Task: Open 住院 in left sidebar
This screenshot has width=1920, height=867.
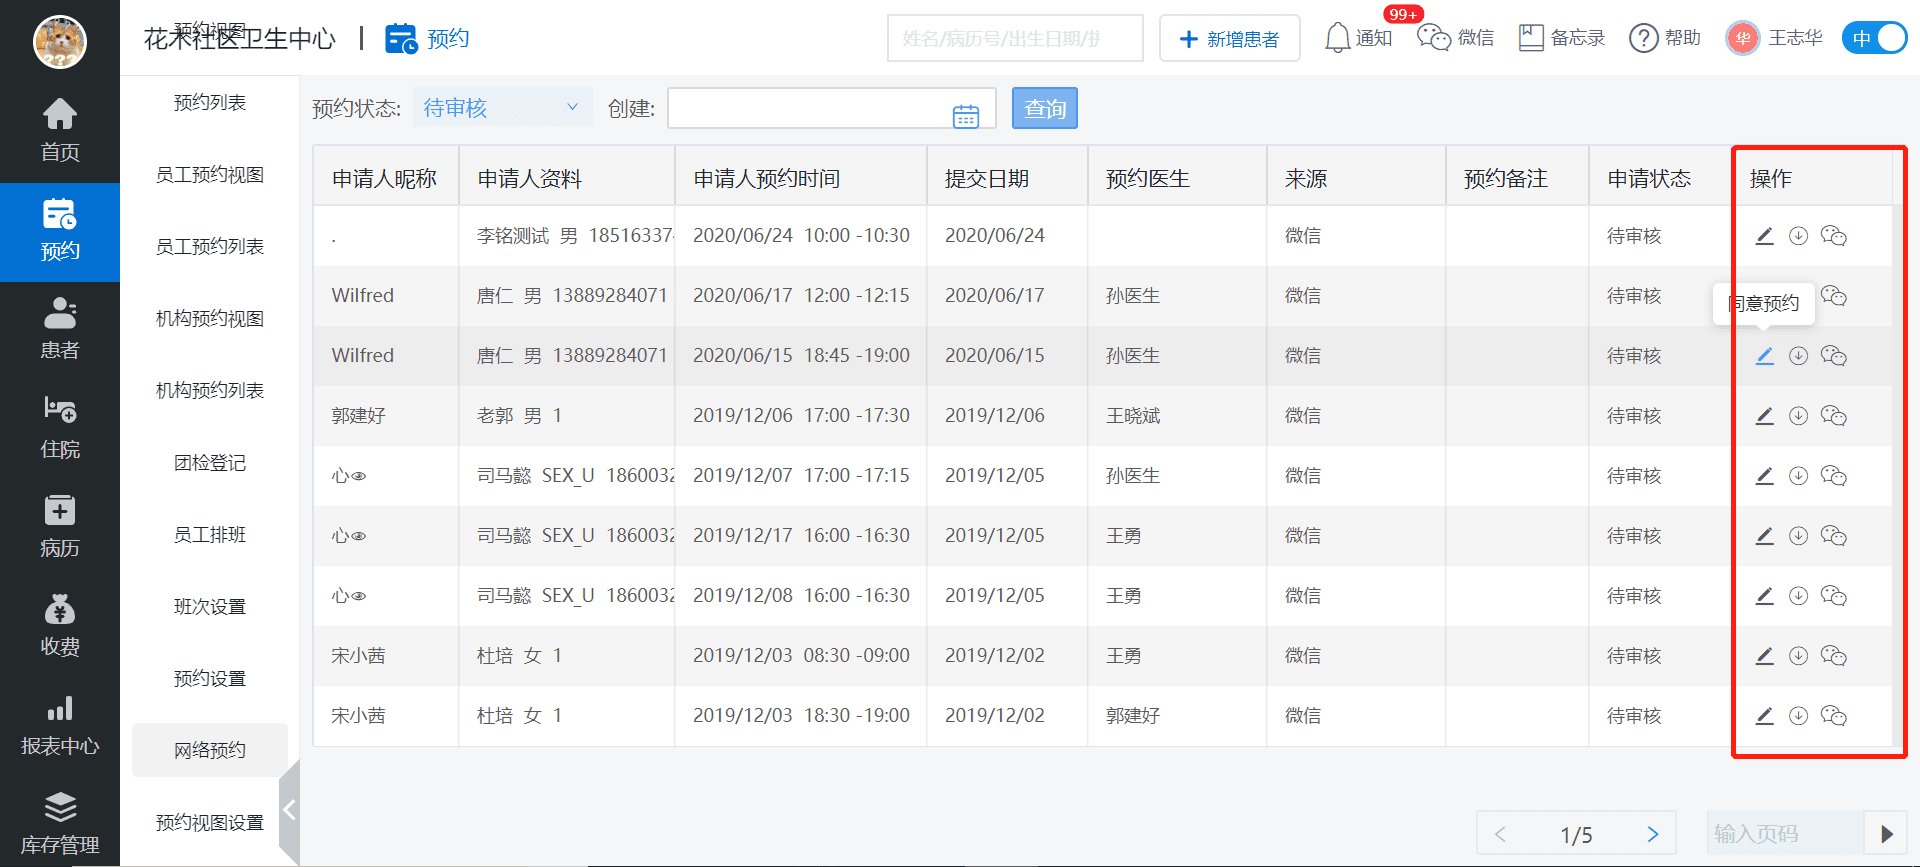Action: click(x=60, y=427)
